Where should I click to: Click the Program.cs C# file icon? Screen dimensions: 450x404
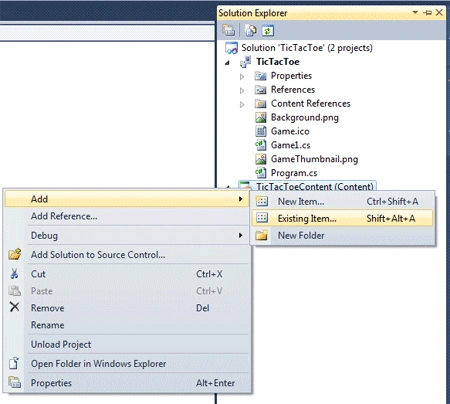260,173
